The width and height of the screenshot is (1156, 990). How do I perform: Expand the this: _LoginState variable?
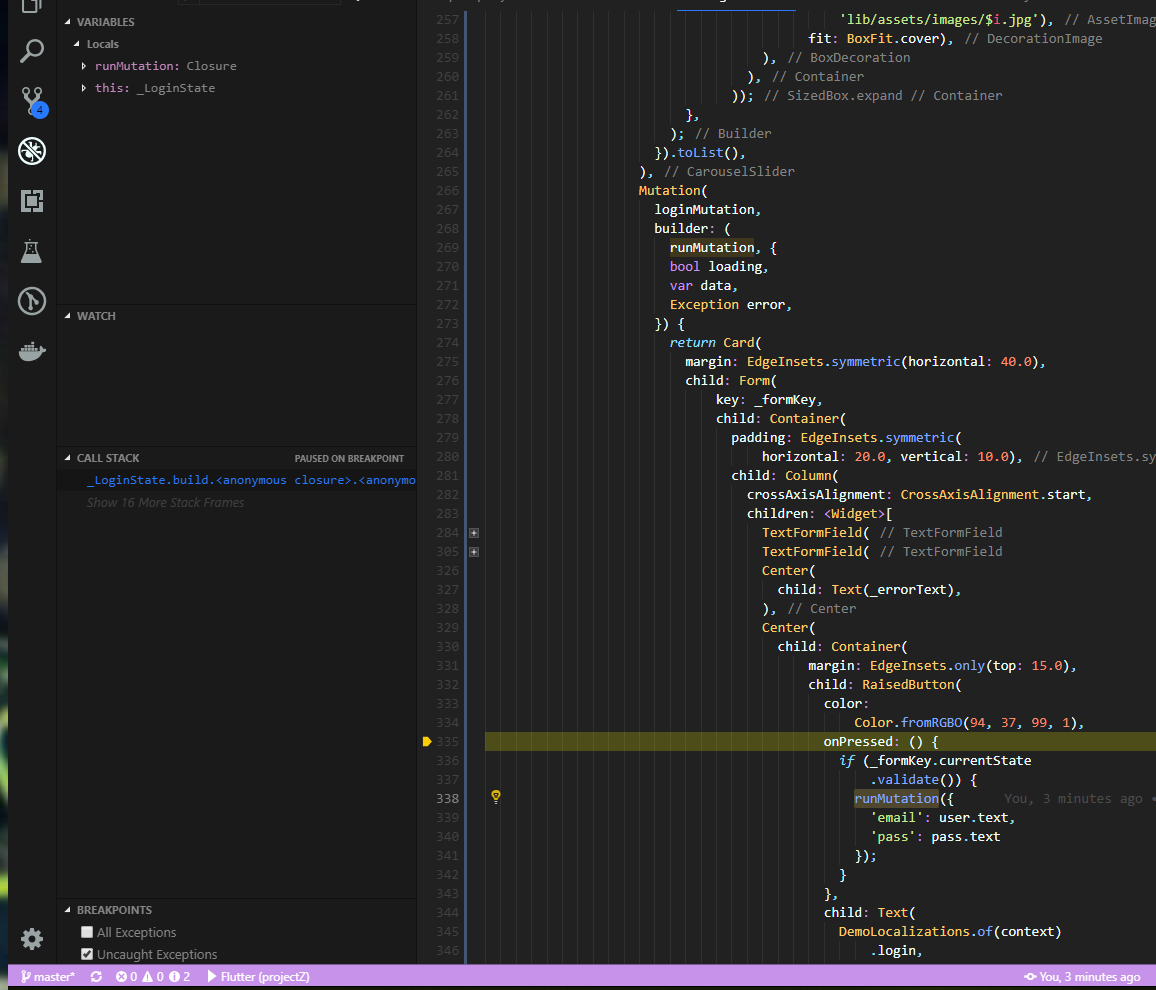point(84,88)
